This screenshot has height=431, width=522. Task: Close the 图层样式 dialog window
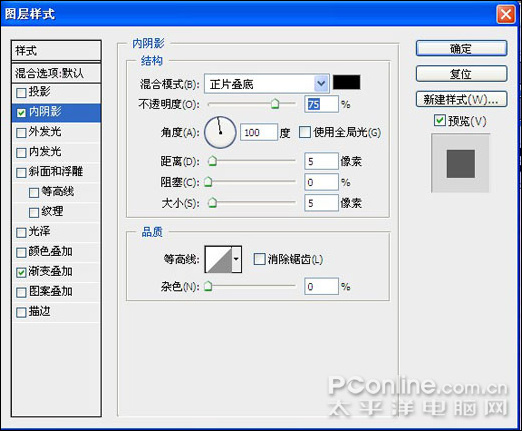(x=505, y=14)
